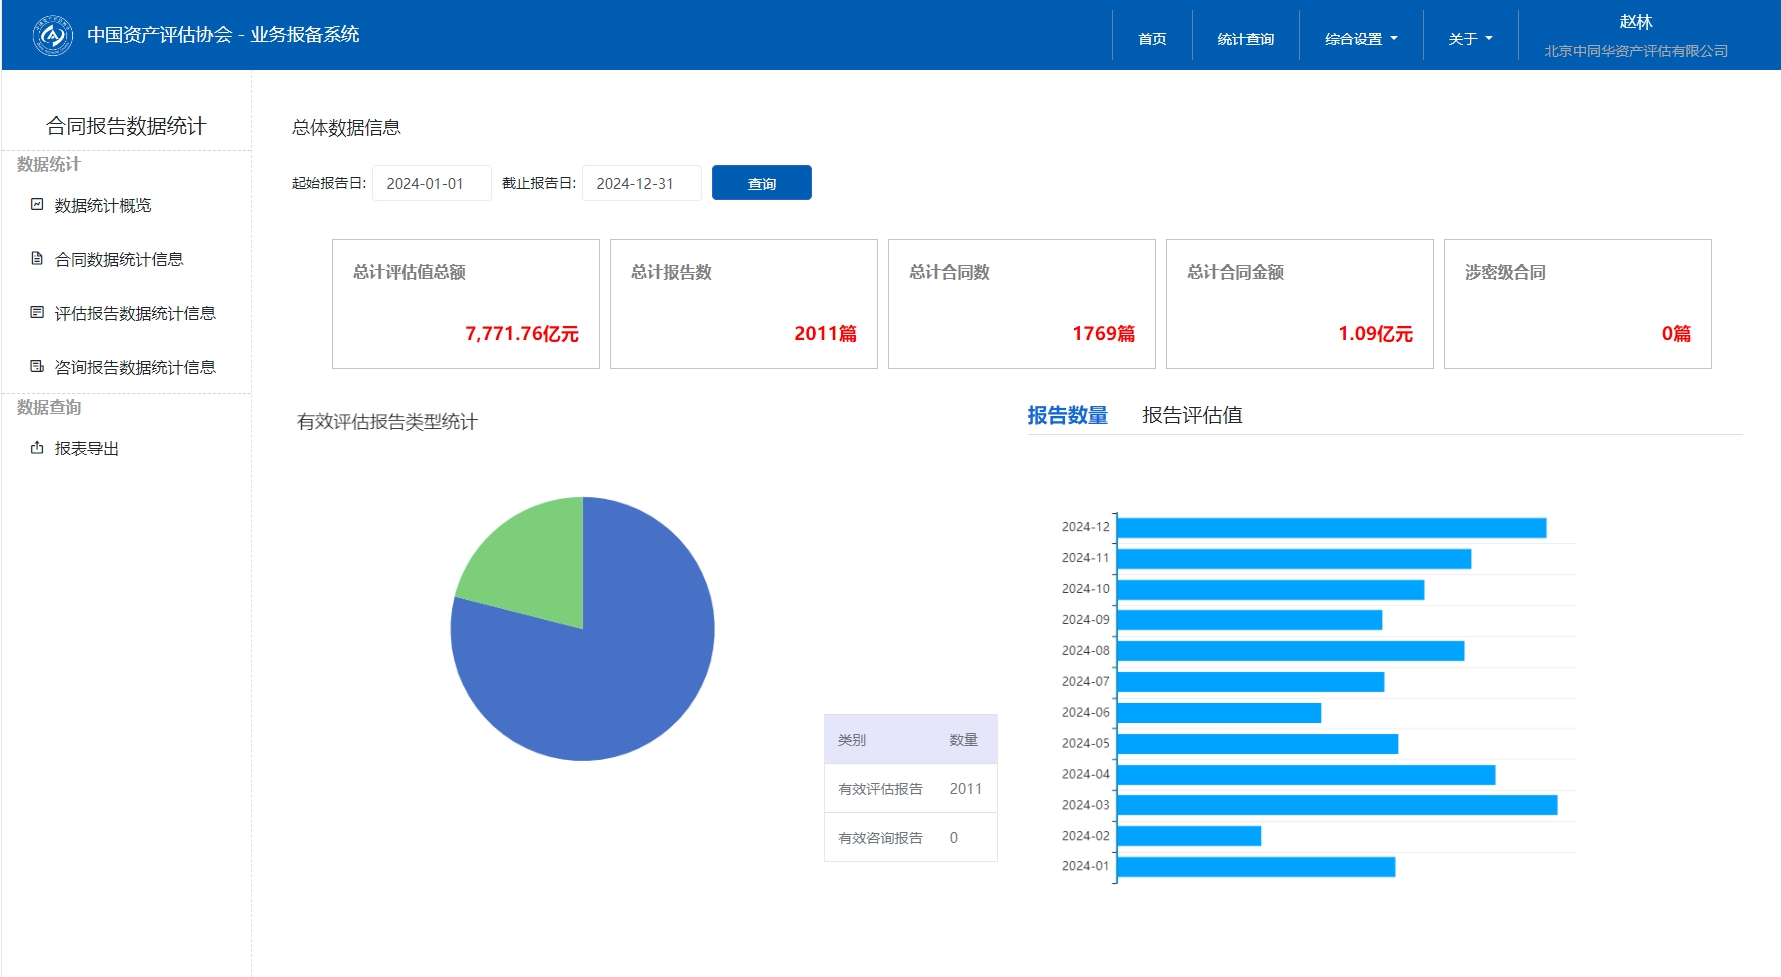
Task: Click the 数据统计概览 sidebar icon
Action: 37,205
